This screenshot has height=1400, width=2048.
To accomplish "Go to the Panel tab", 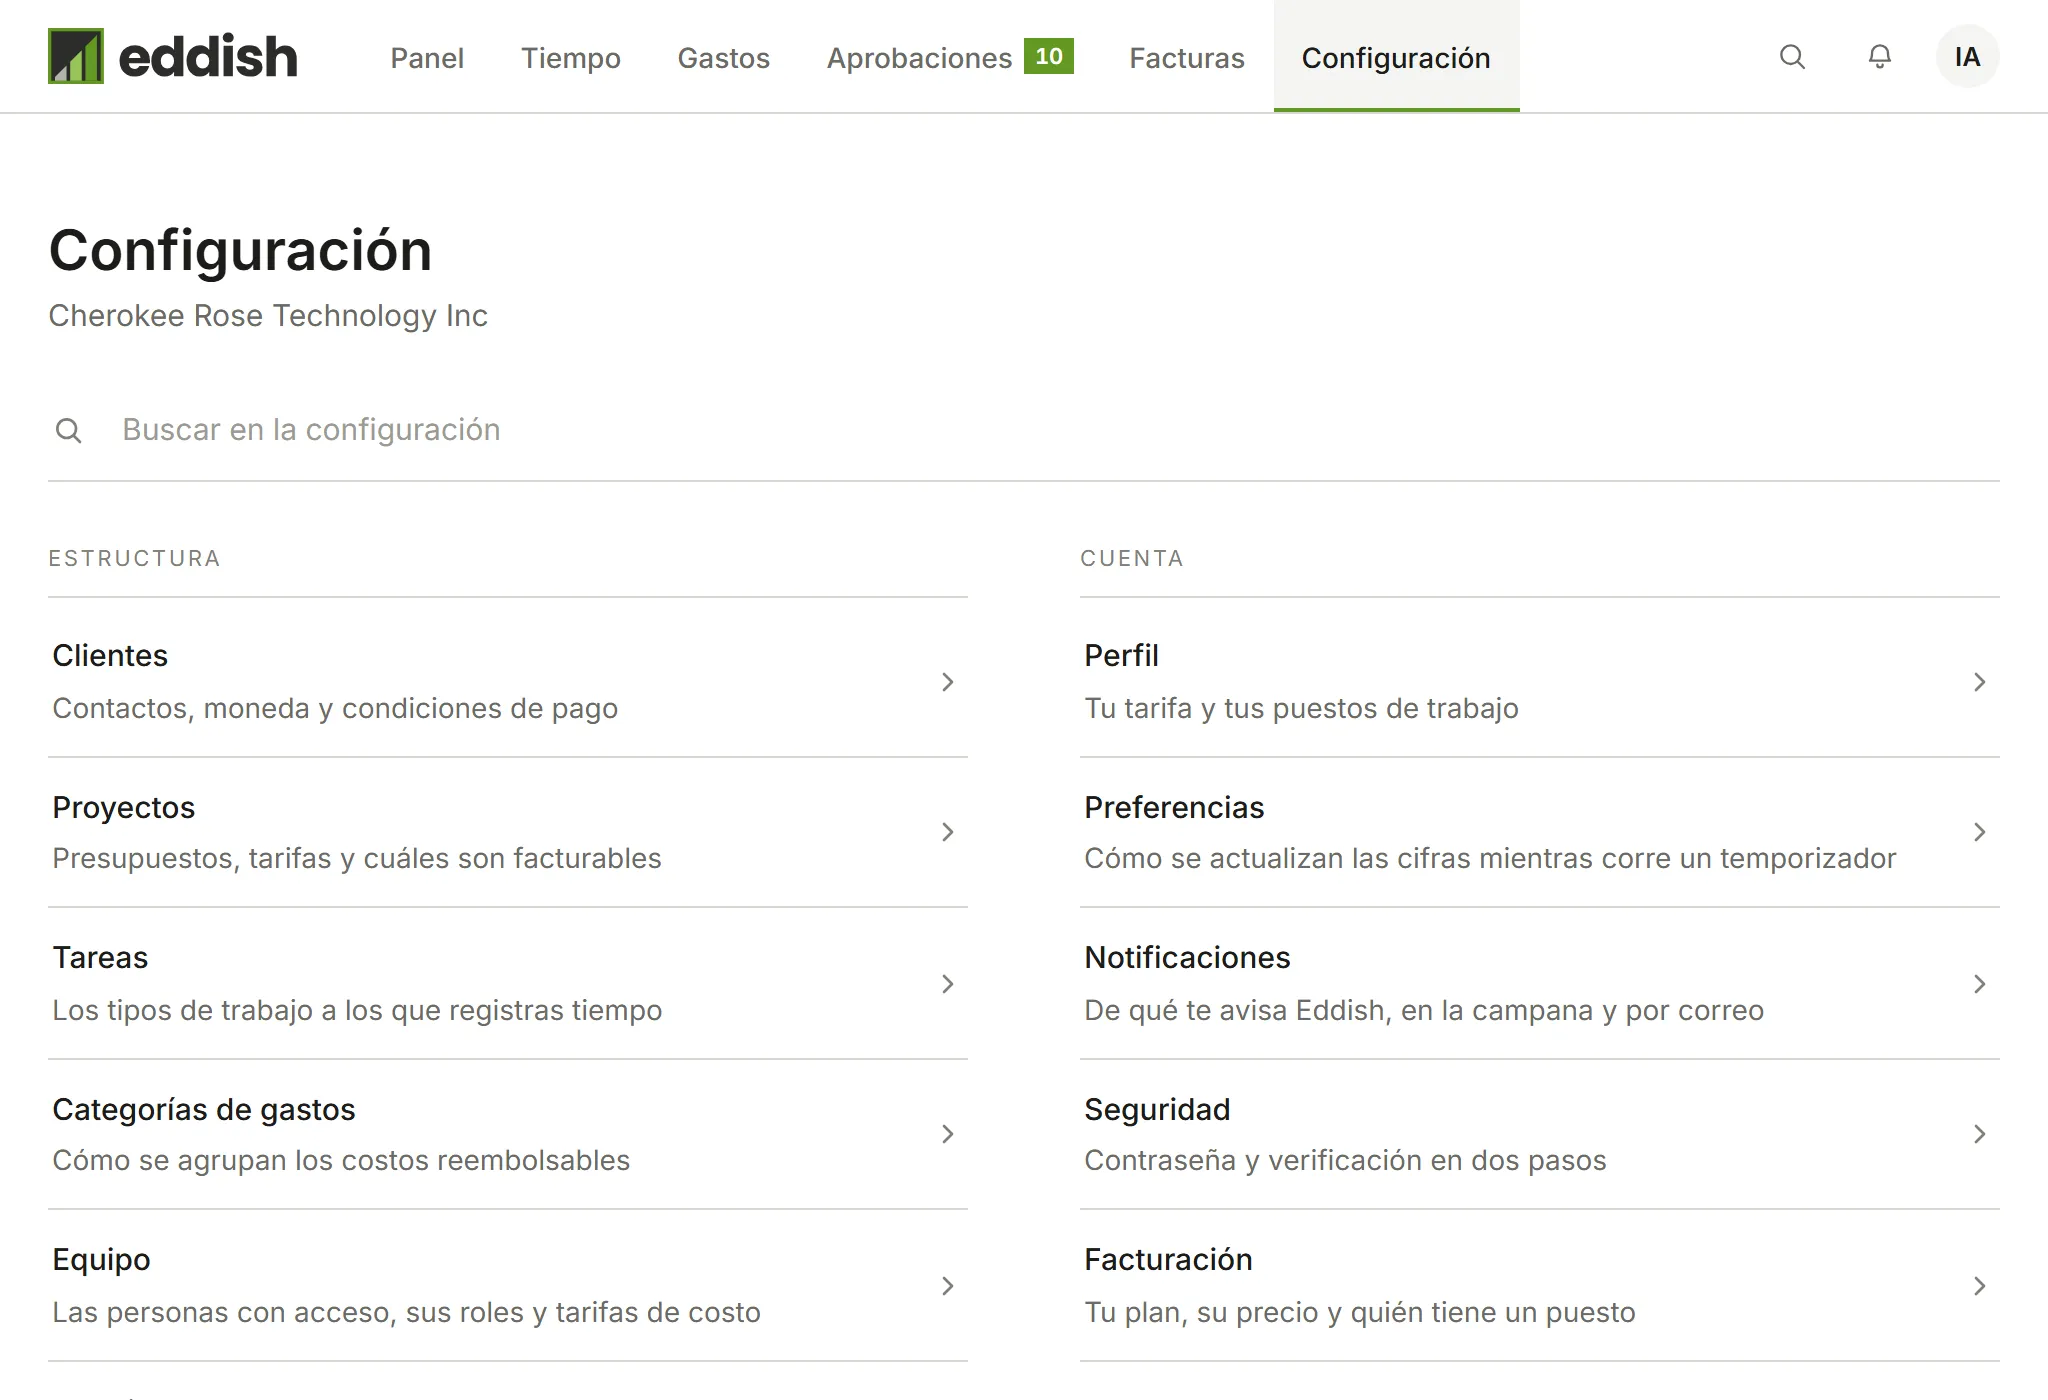I will tap(427, 57).
